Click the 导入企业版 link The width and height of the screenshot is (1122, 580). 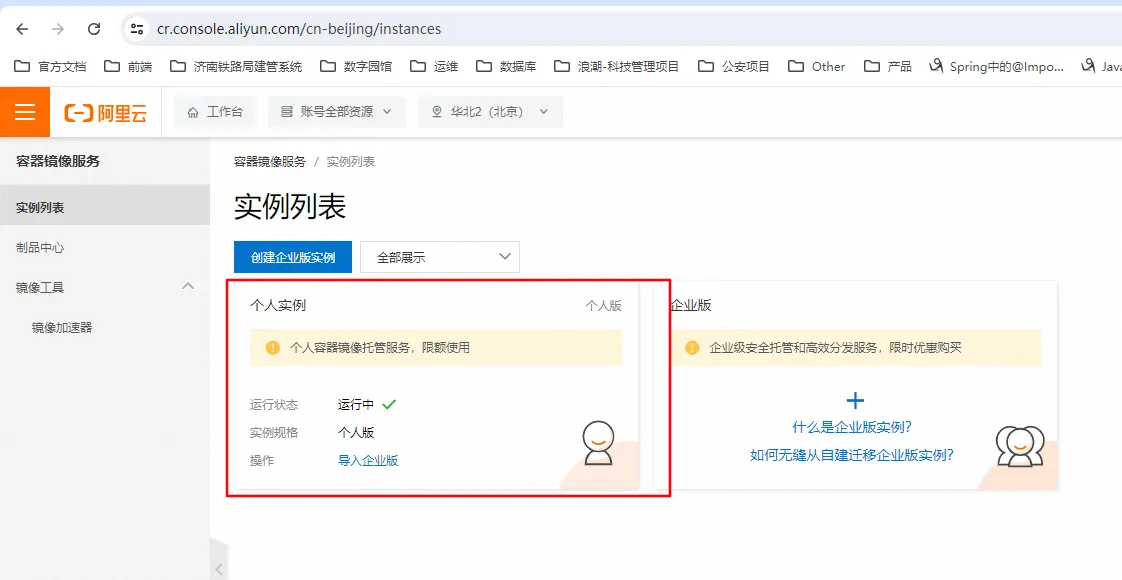pyautogui.click(x=368, y=461)
